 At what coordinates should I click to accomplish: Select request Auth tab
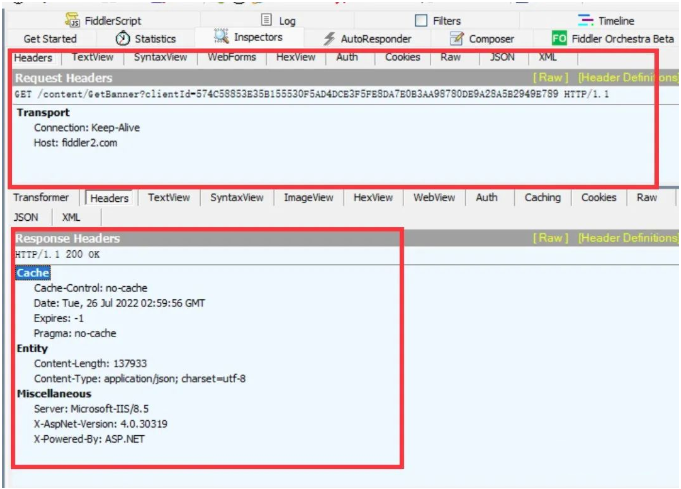pyautogui.click(x=347, y=57)
